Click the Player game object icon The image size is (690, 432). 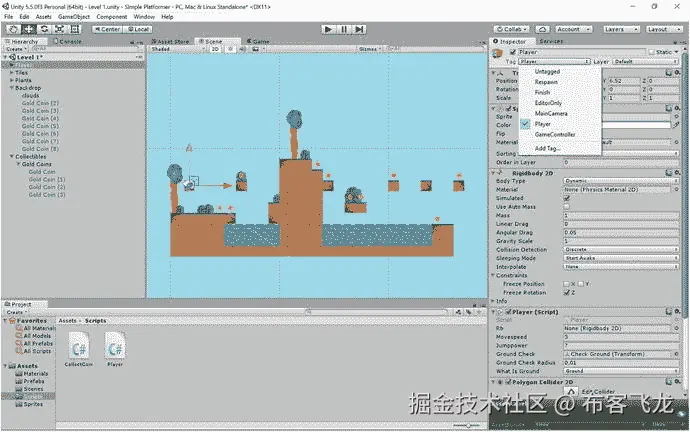tap(498, 54)
